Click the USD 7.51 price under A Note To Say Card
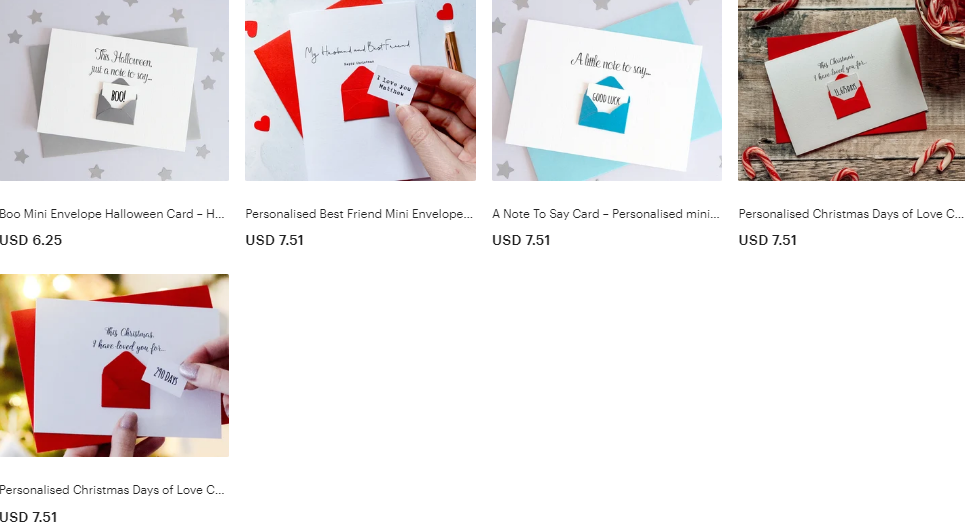The height and width of the screenshot is (526, 965). pyautogui.click(x=521, y=241)
